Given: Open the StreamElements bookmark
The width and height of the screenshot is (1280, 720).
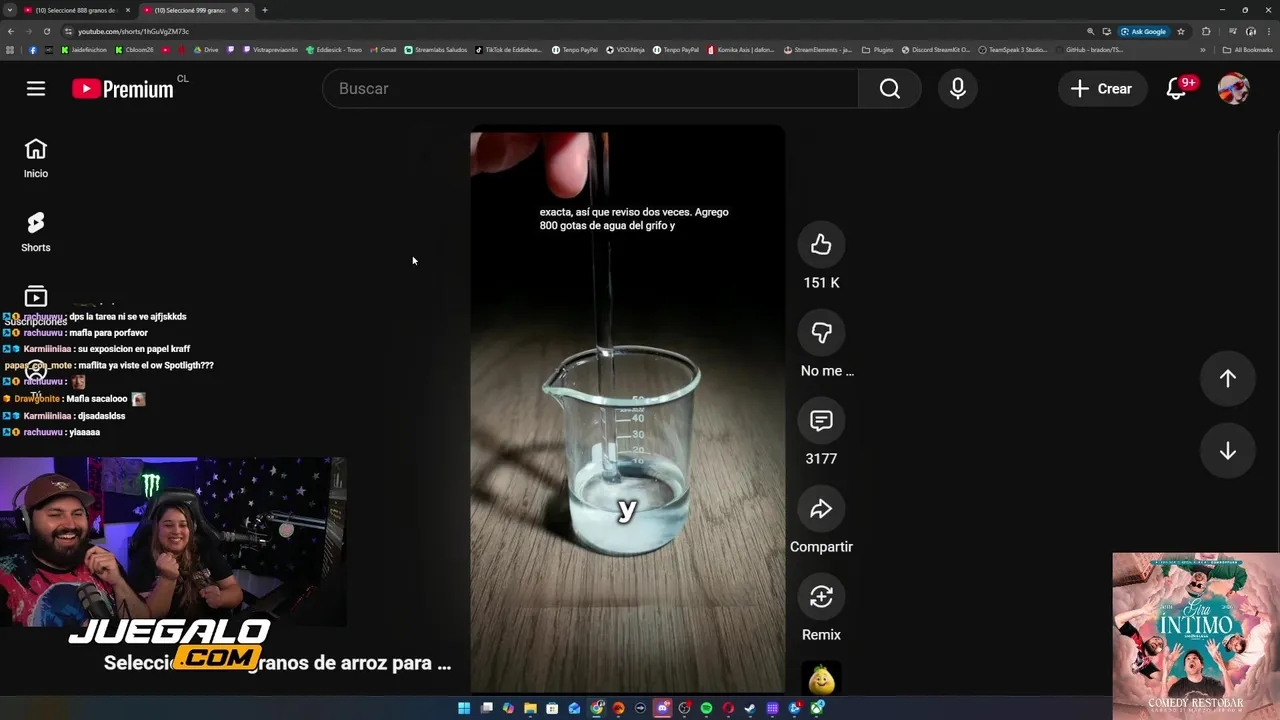Looking at the screenshot, I should (x=818, y=50).
